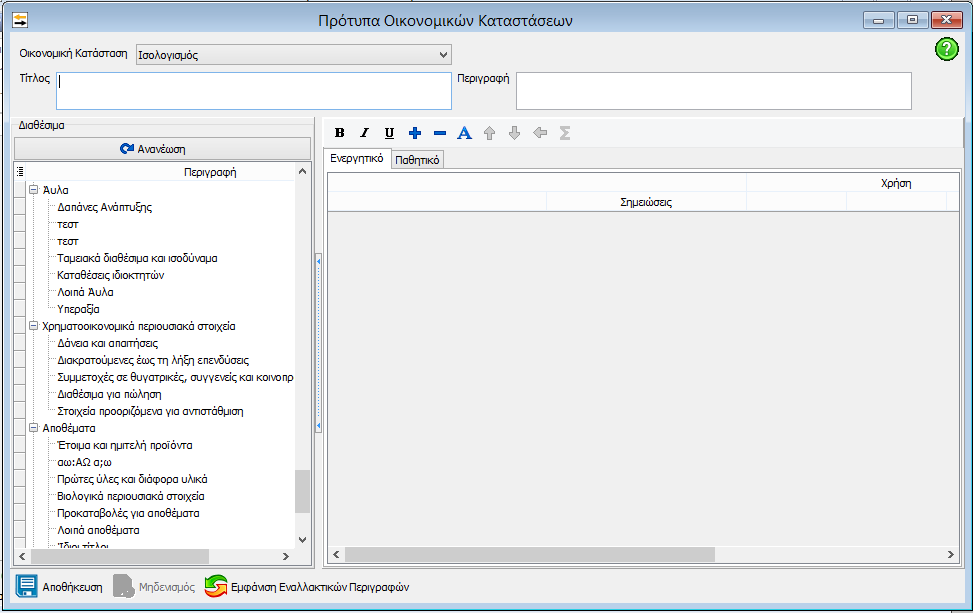Open the font color A icon
Screen dimensions: 973x613
point(464,133)
